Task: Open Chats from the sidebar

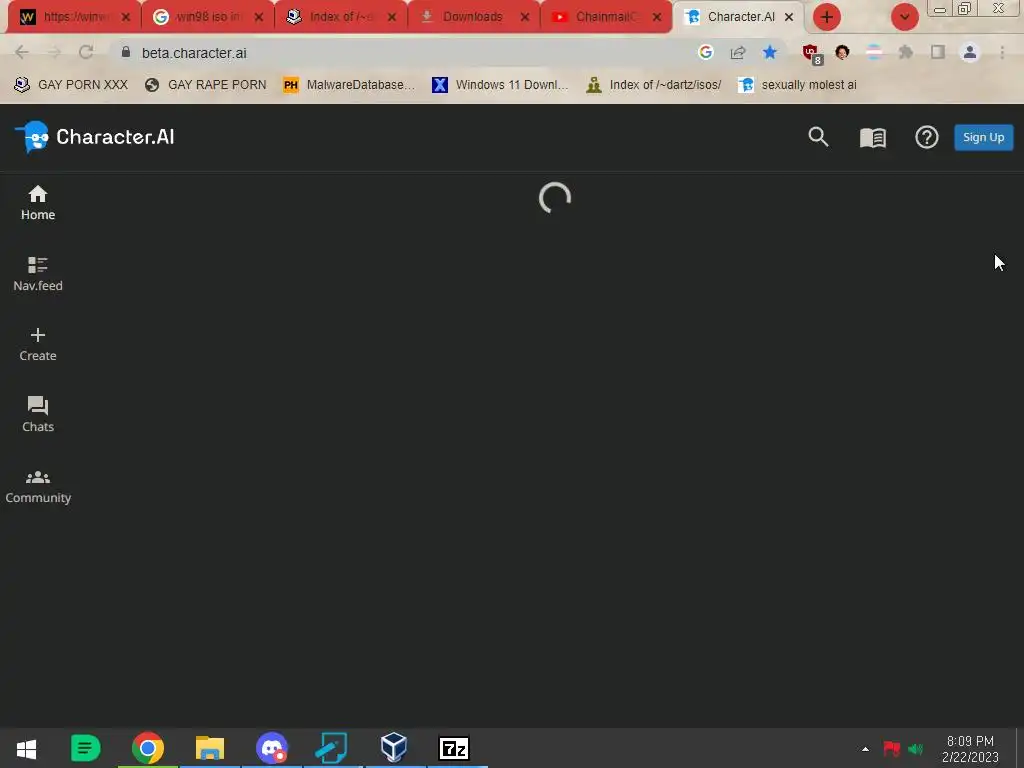Action: coord(38,415)
